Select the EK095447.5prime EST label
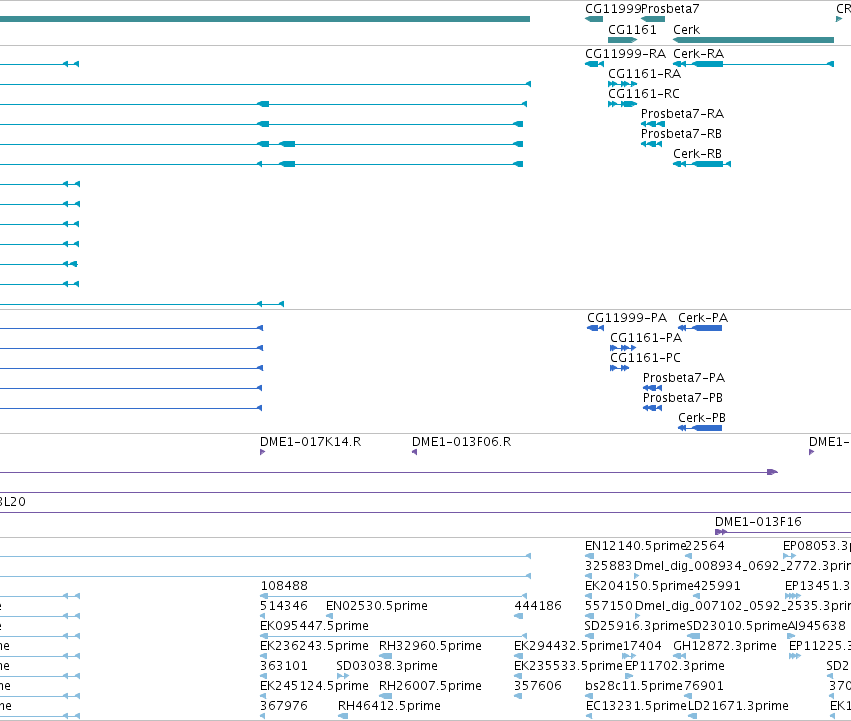This screenshot has width=851, height=721. click(x=314, y=626)
